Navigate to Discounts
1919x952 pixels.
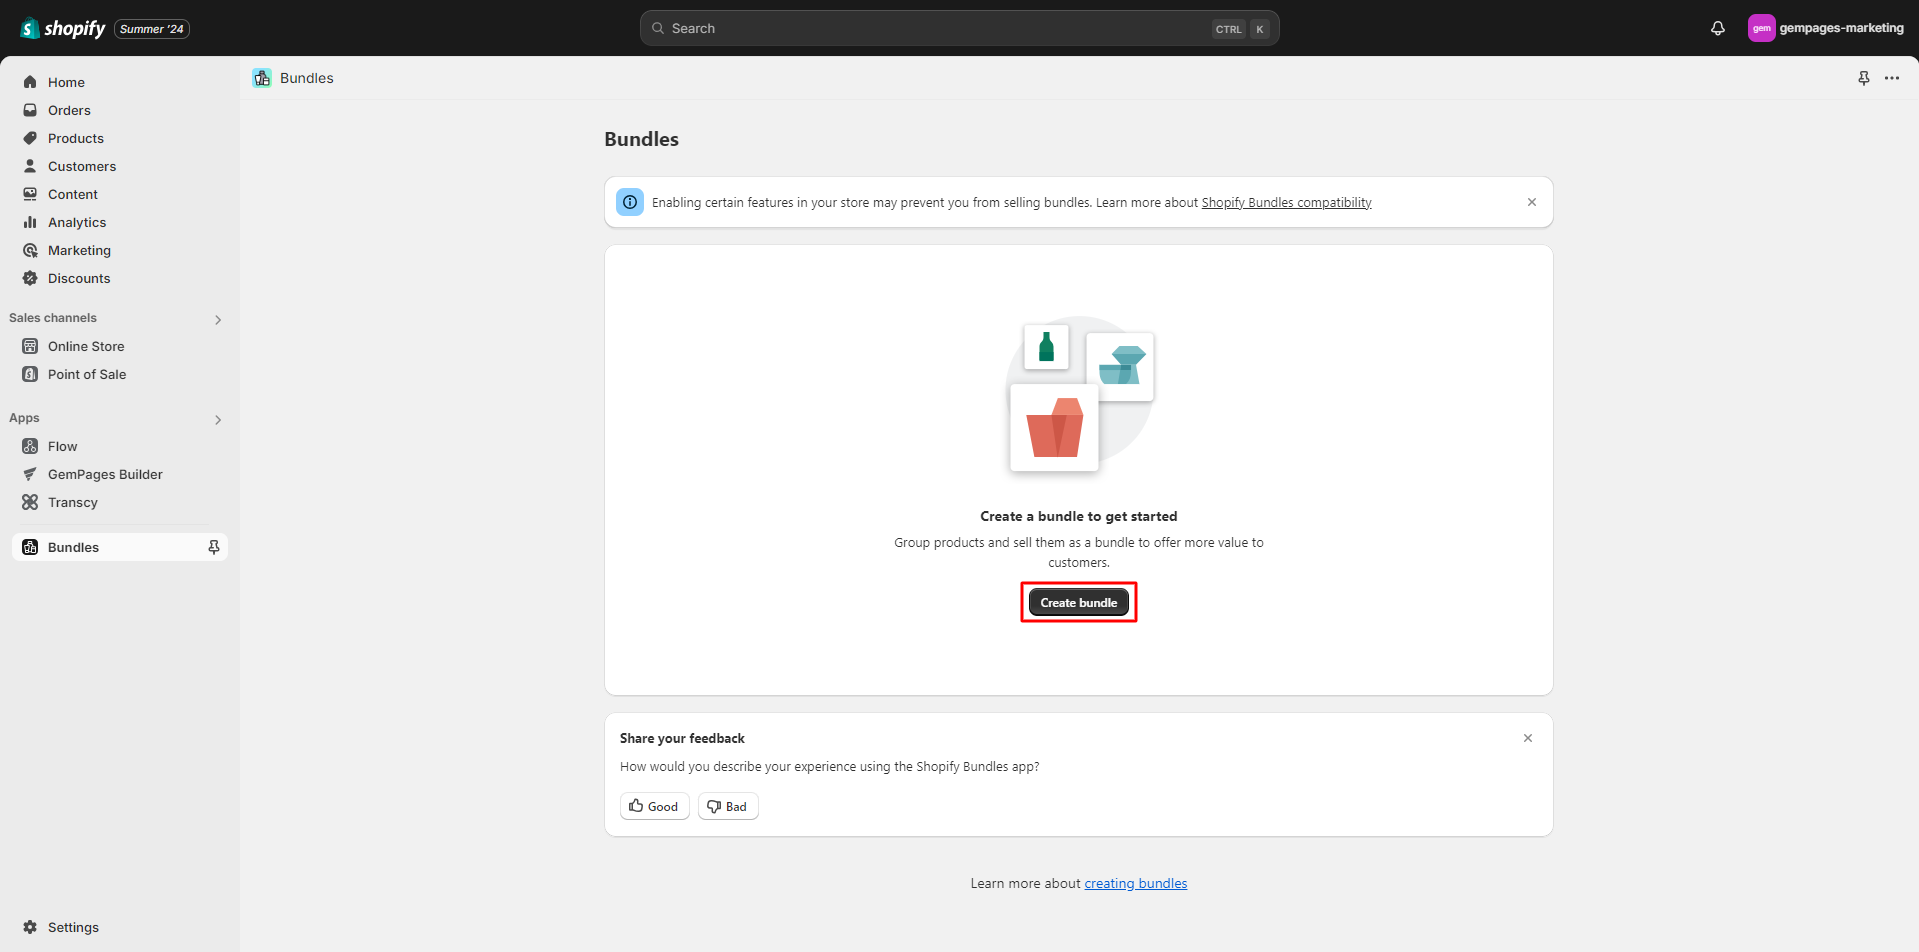pyautogui.click(x=79, y=278)
